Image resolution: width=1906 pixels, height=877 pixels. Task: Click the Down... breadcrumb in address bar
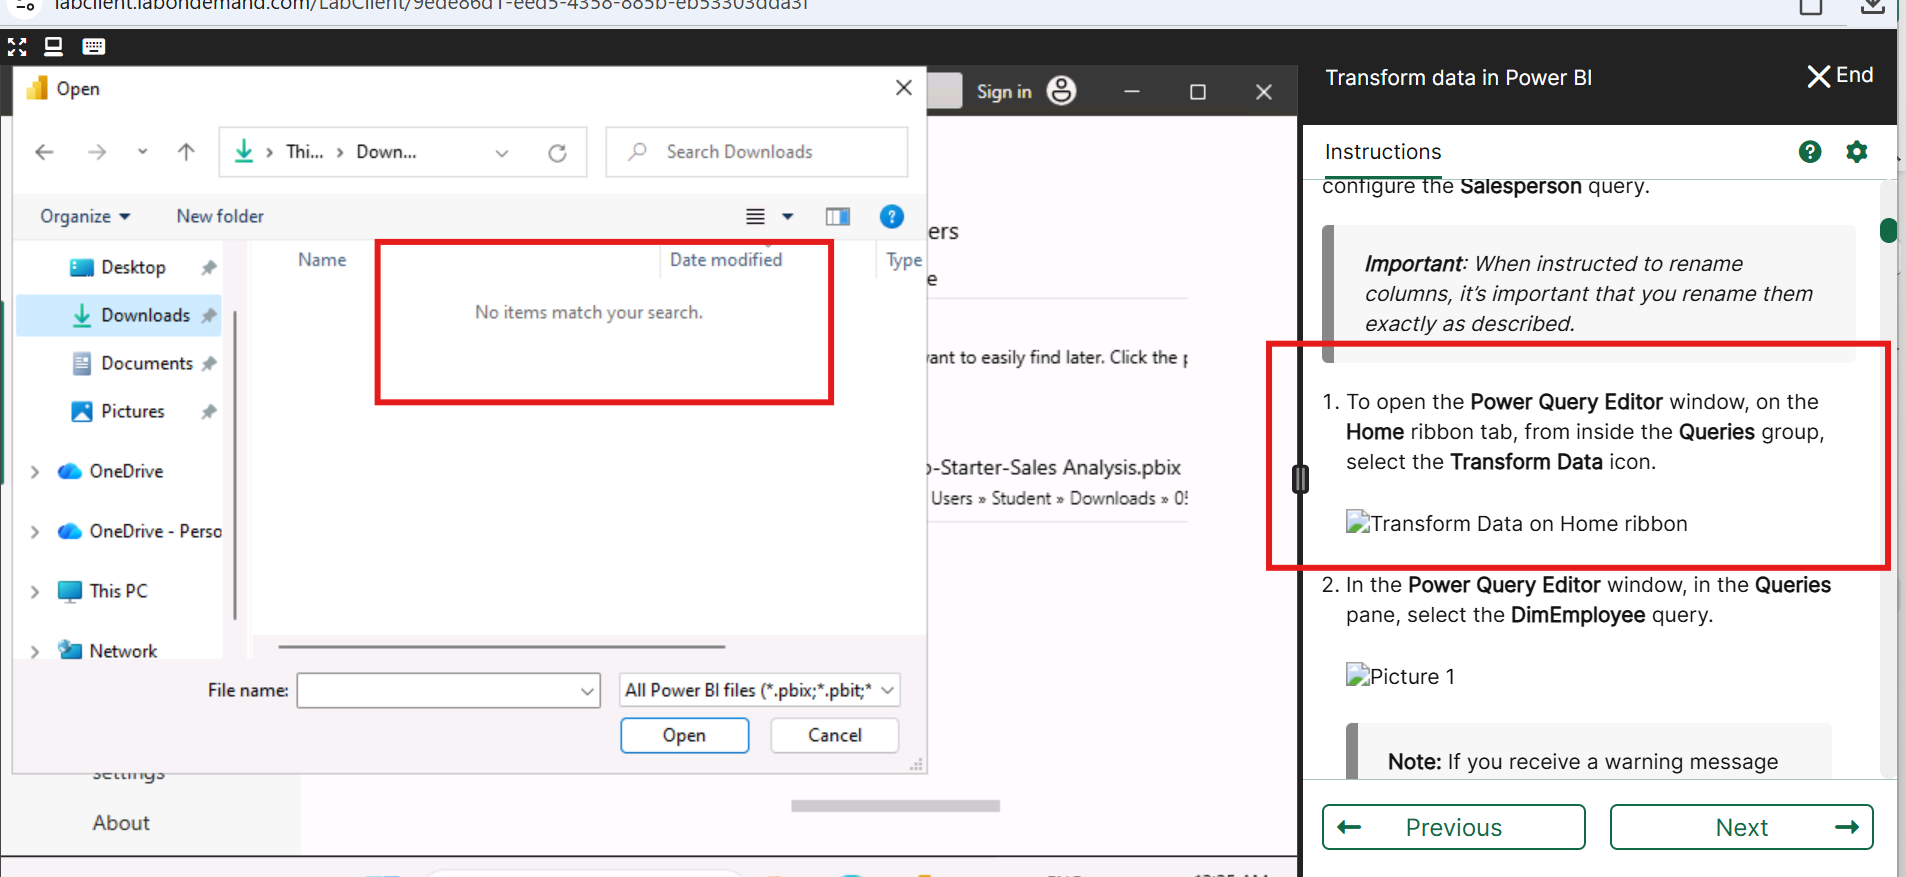coord(386,152)
